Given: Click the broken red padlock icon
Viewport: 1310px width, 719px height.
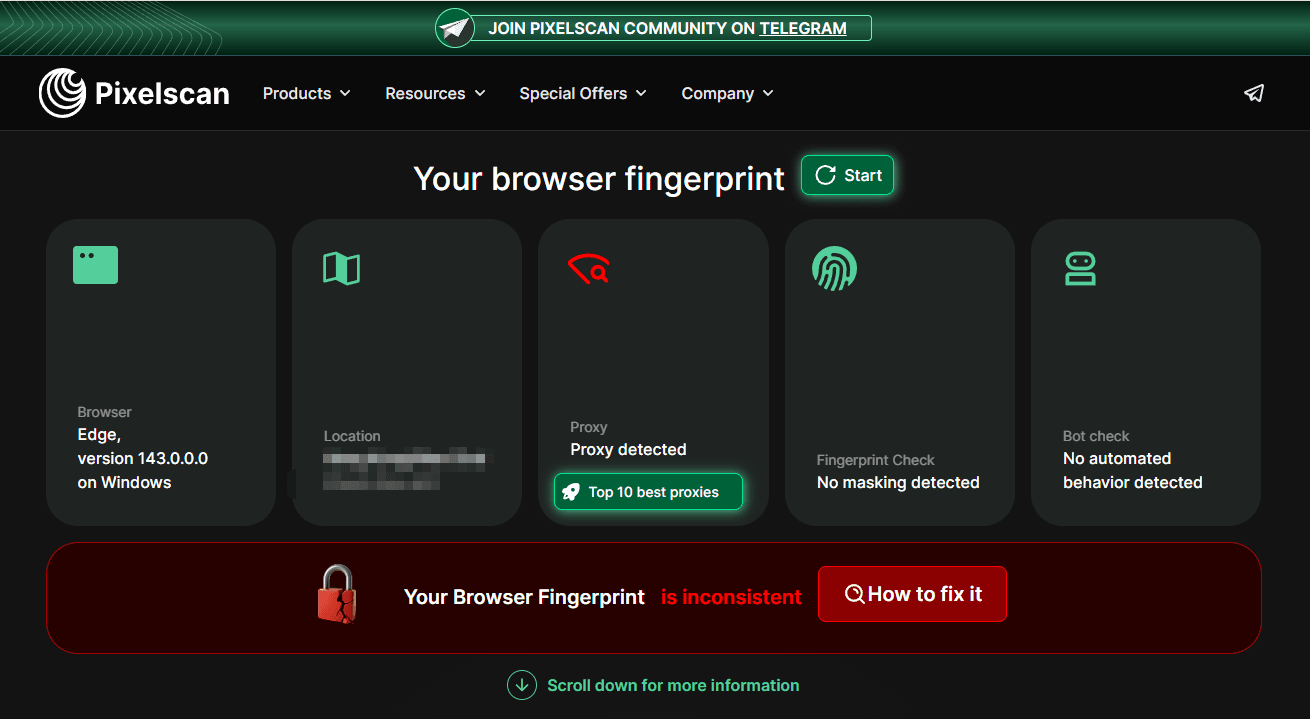Looking at the screenshot, I should (337, 595).
